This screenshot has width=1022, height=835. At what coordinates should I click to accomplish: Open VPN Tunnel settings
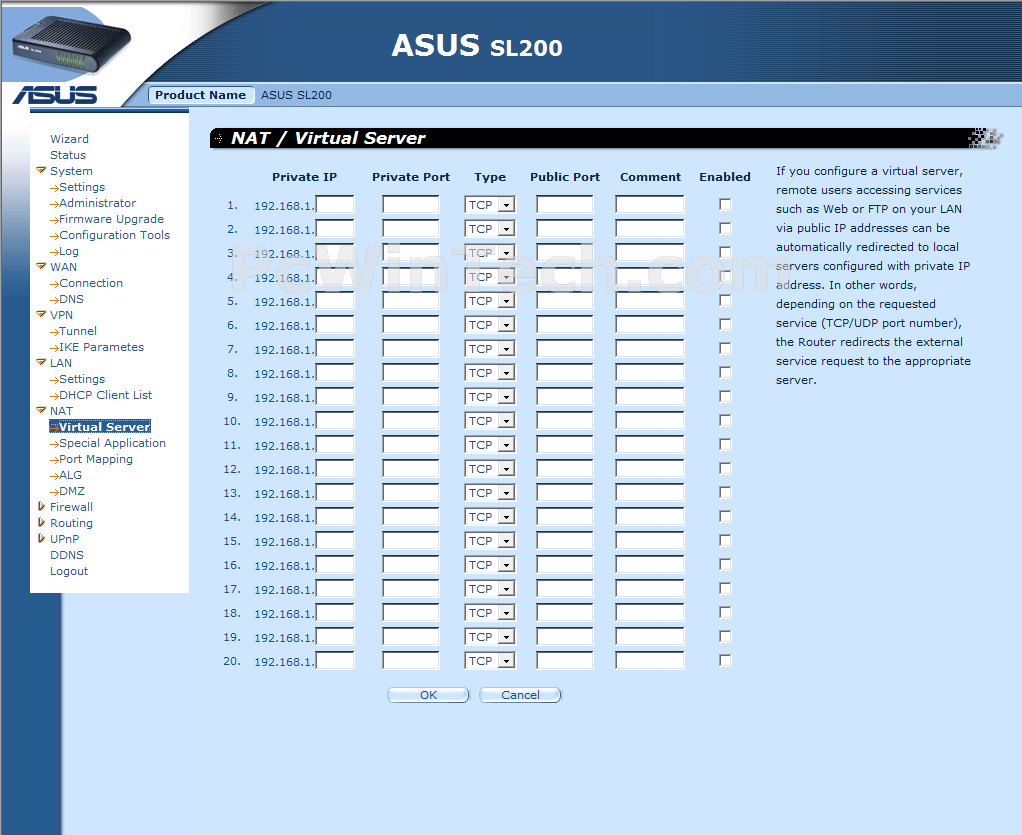pyautogui.click(x=78, y=331)
